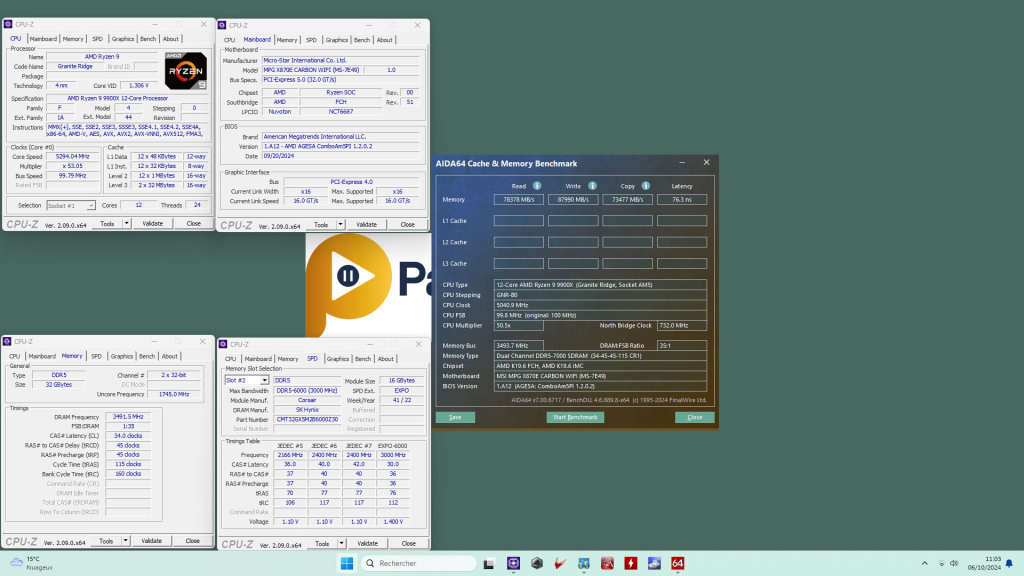This screenshot has height=576, width=1024.
Task: Switch to the Graphics tab in CPU-Z
Action: click(x=121, y=38)
